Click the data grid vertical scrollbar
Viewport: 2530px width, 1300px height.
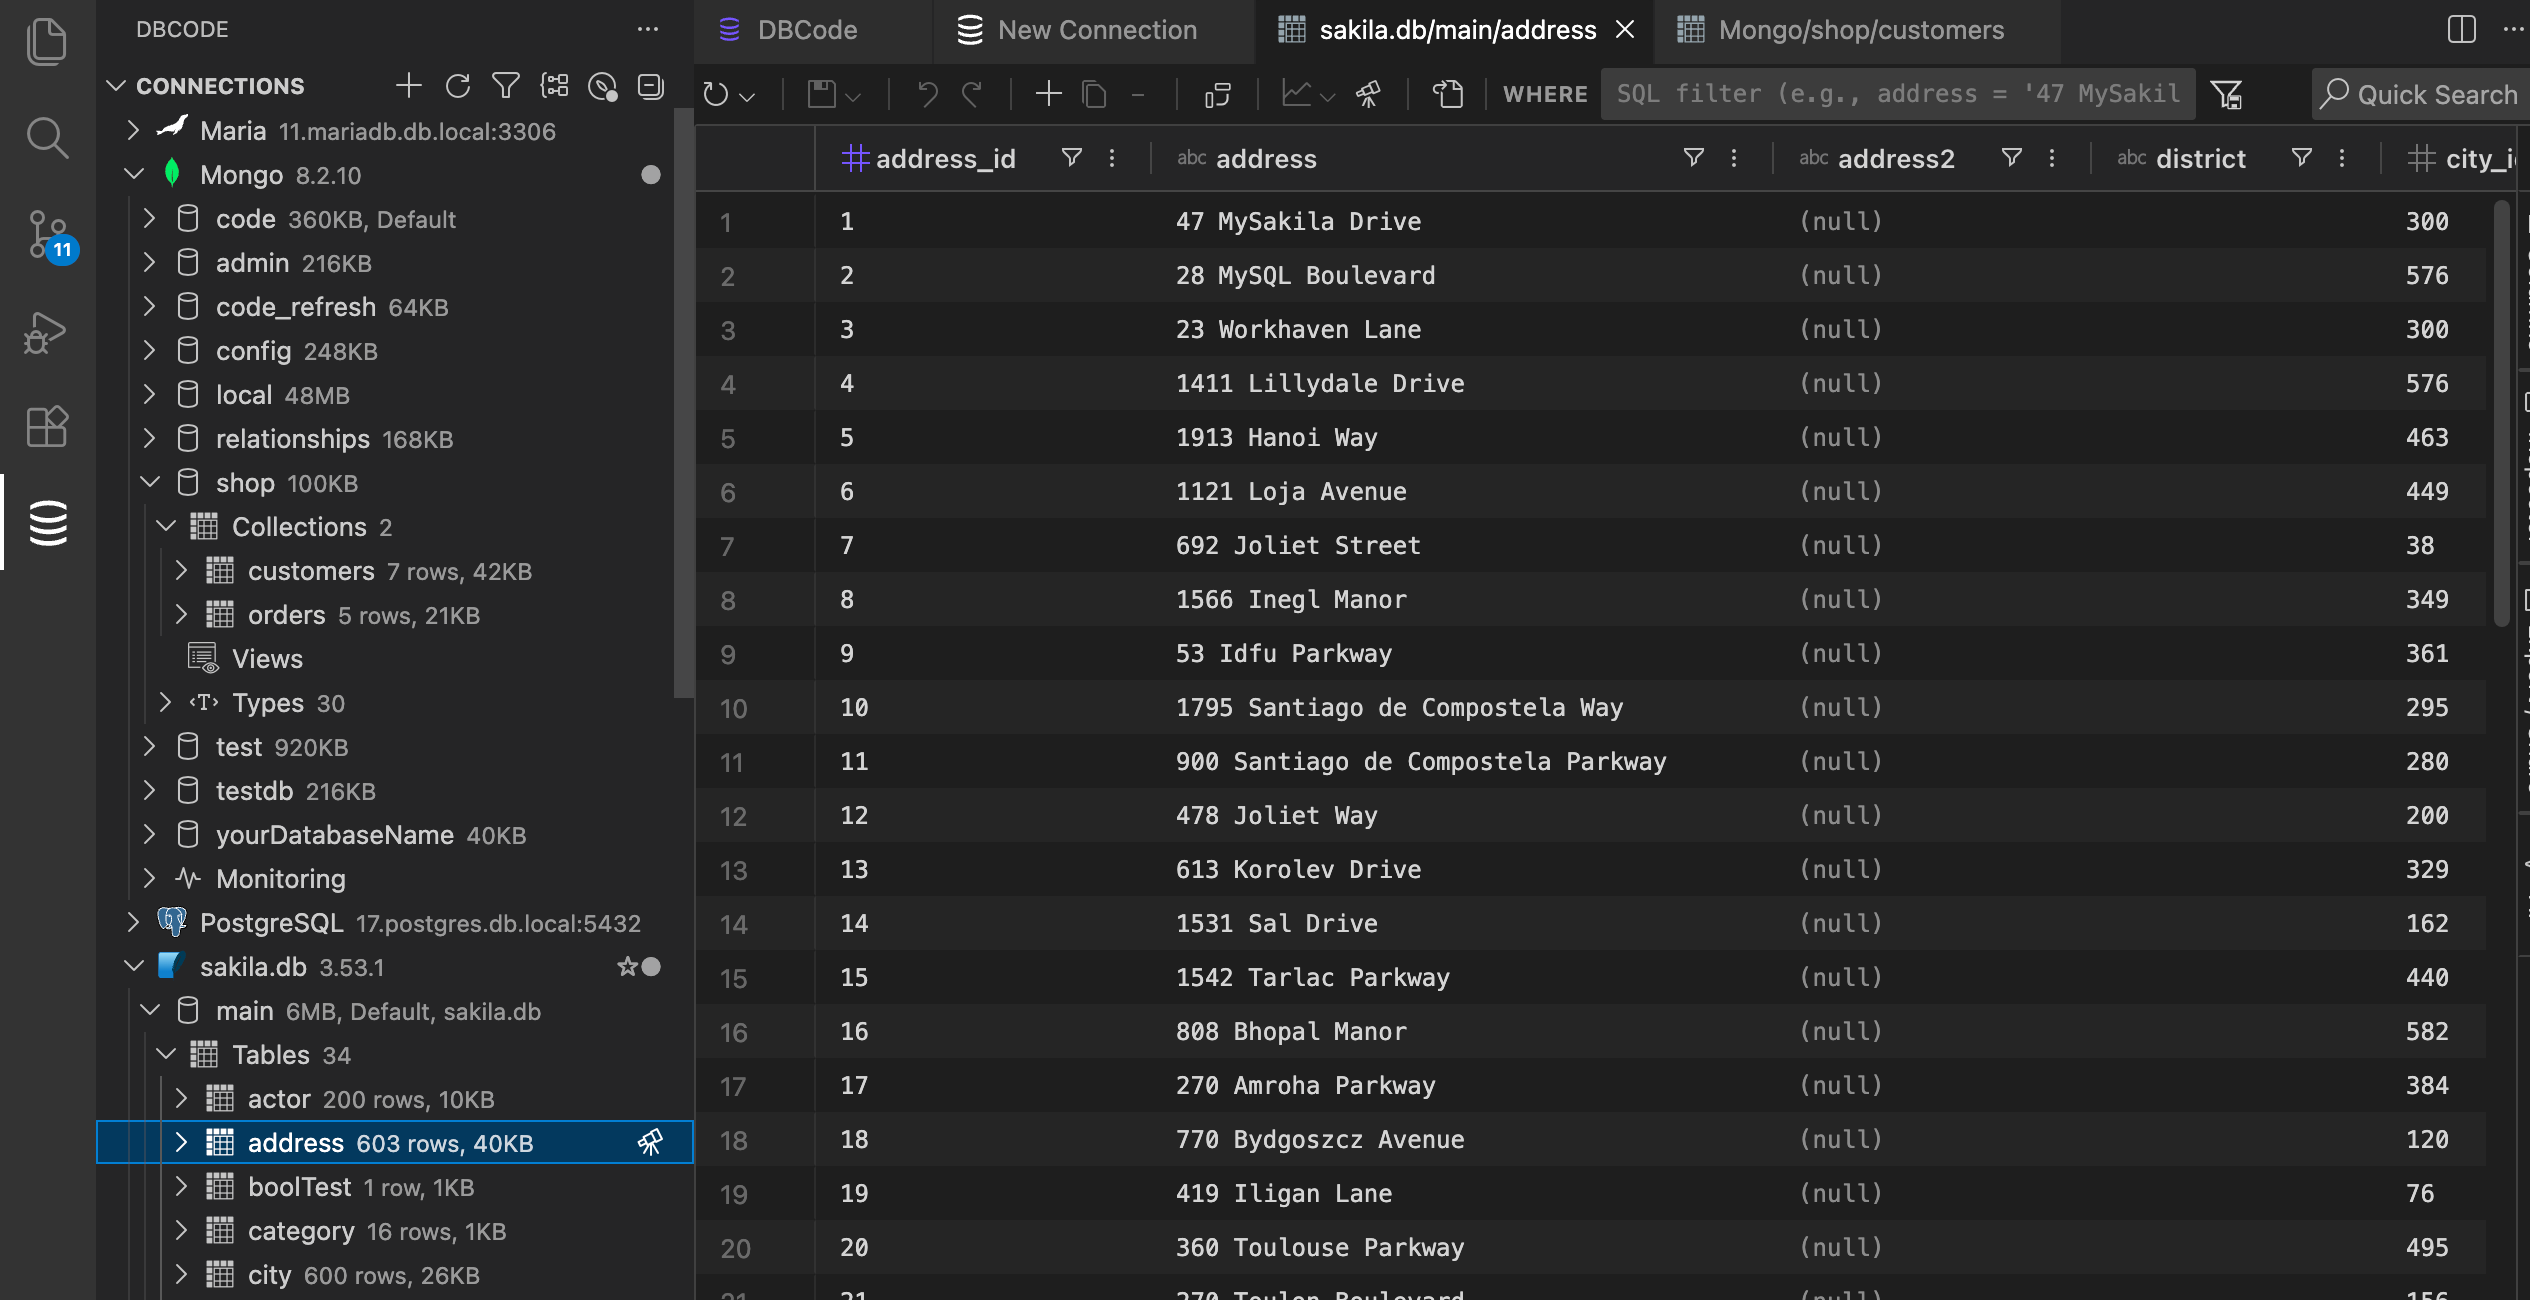[x=2501, y=413]
